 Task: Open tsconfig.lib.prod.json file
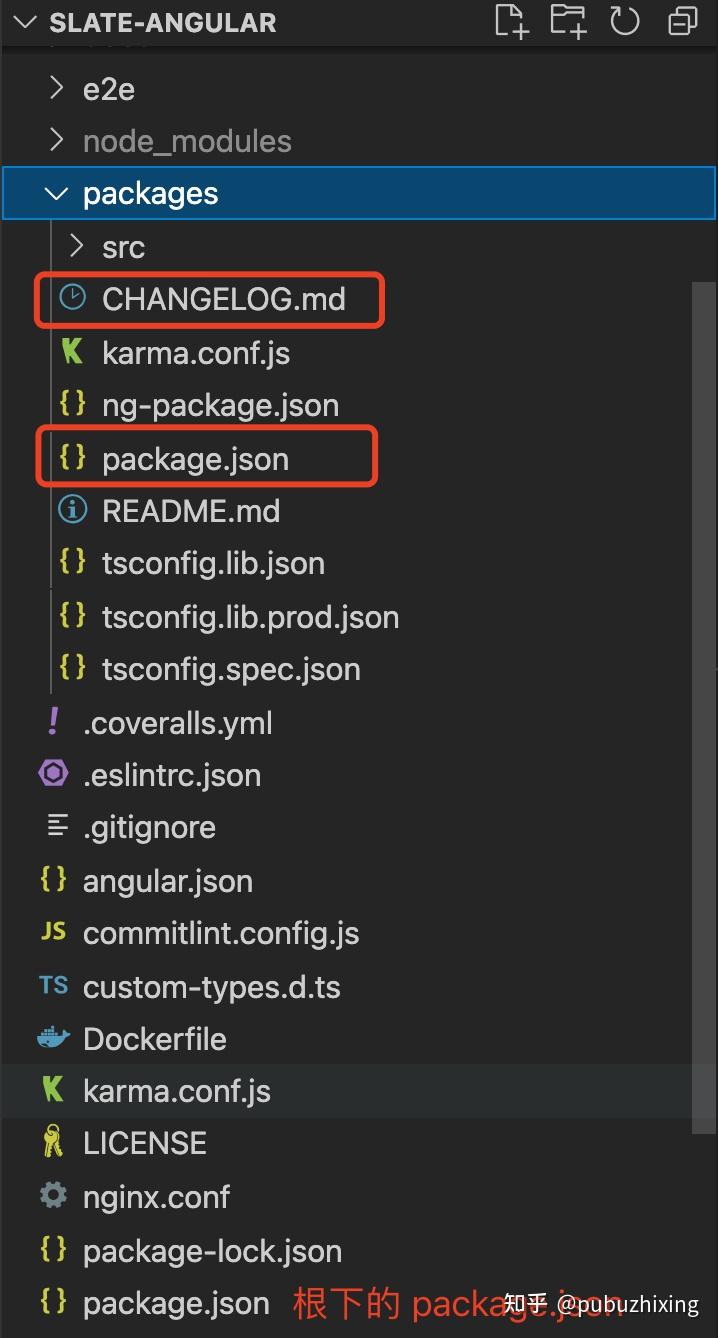coord(250,617)
